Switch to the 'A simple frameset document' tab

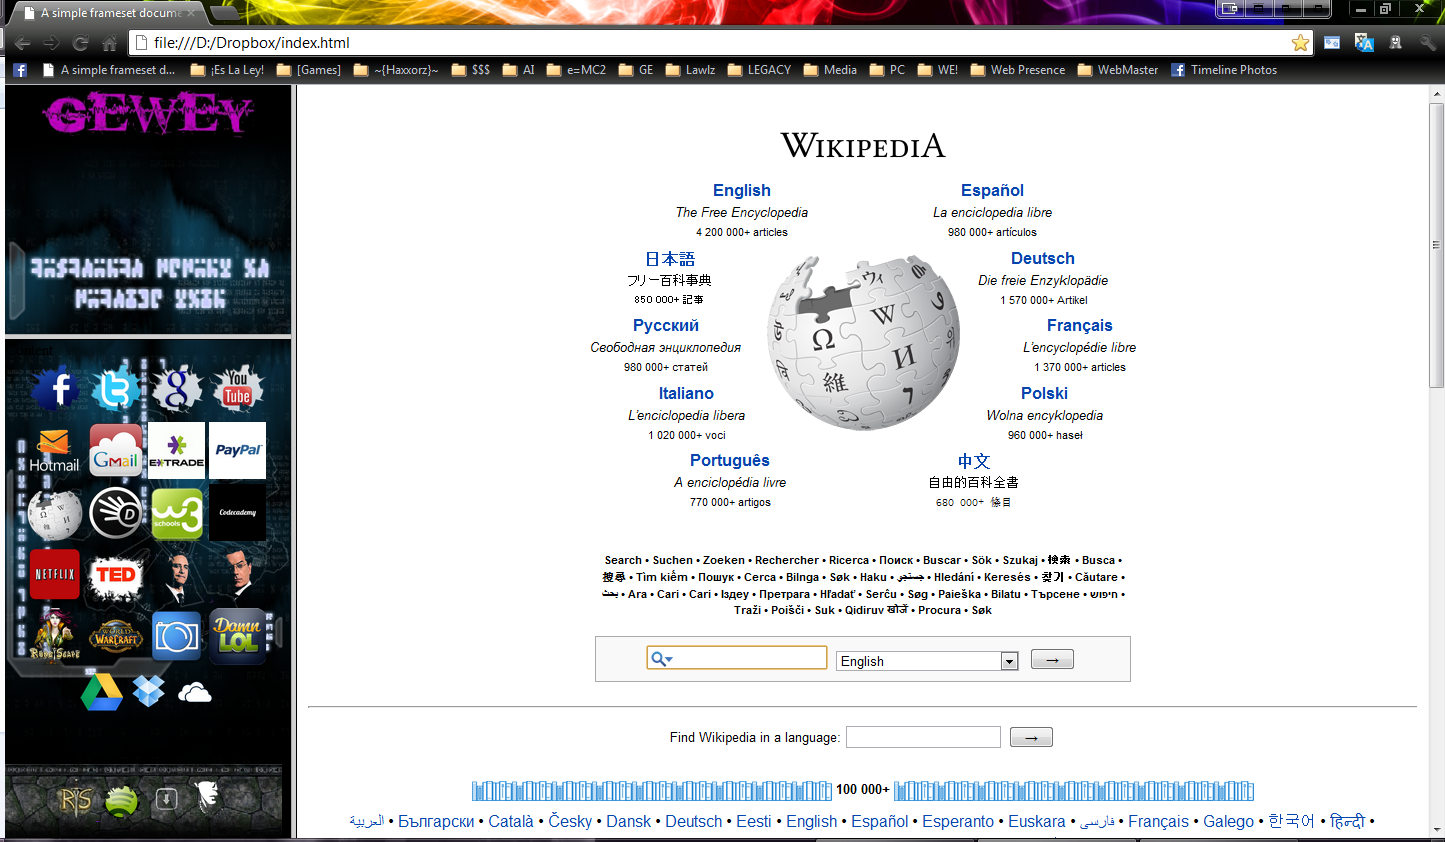point(110,13)
